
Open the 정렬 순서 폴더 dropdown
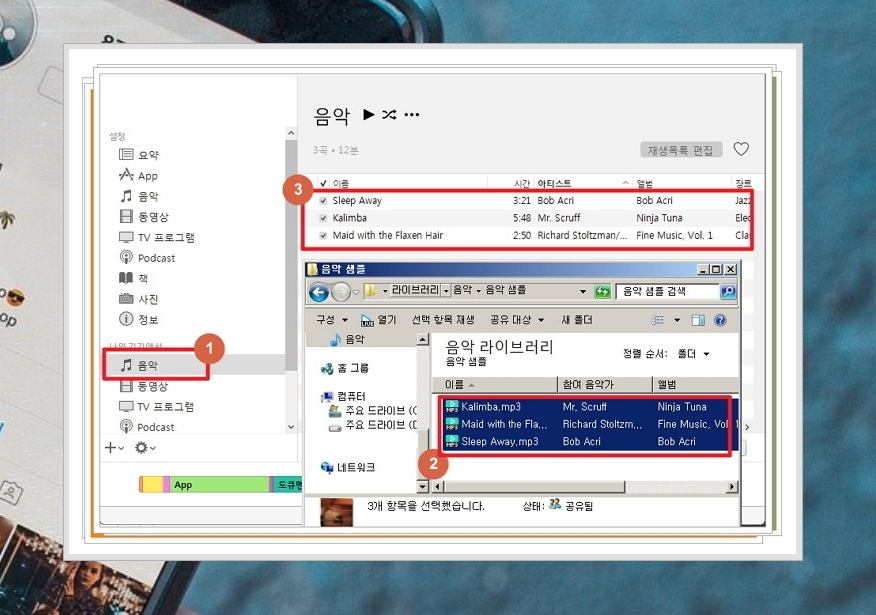click(693, 354)
